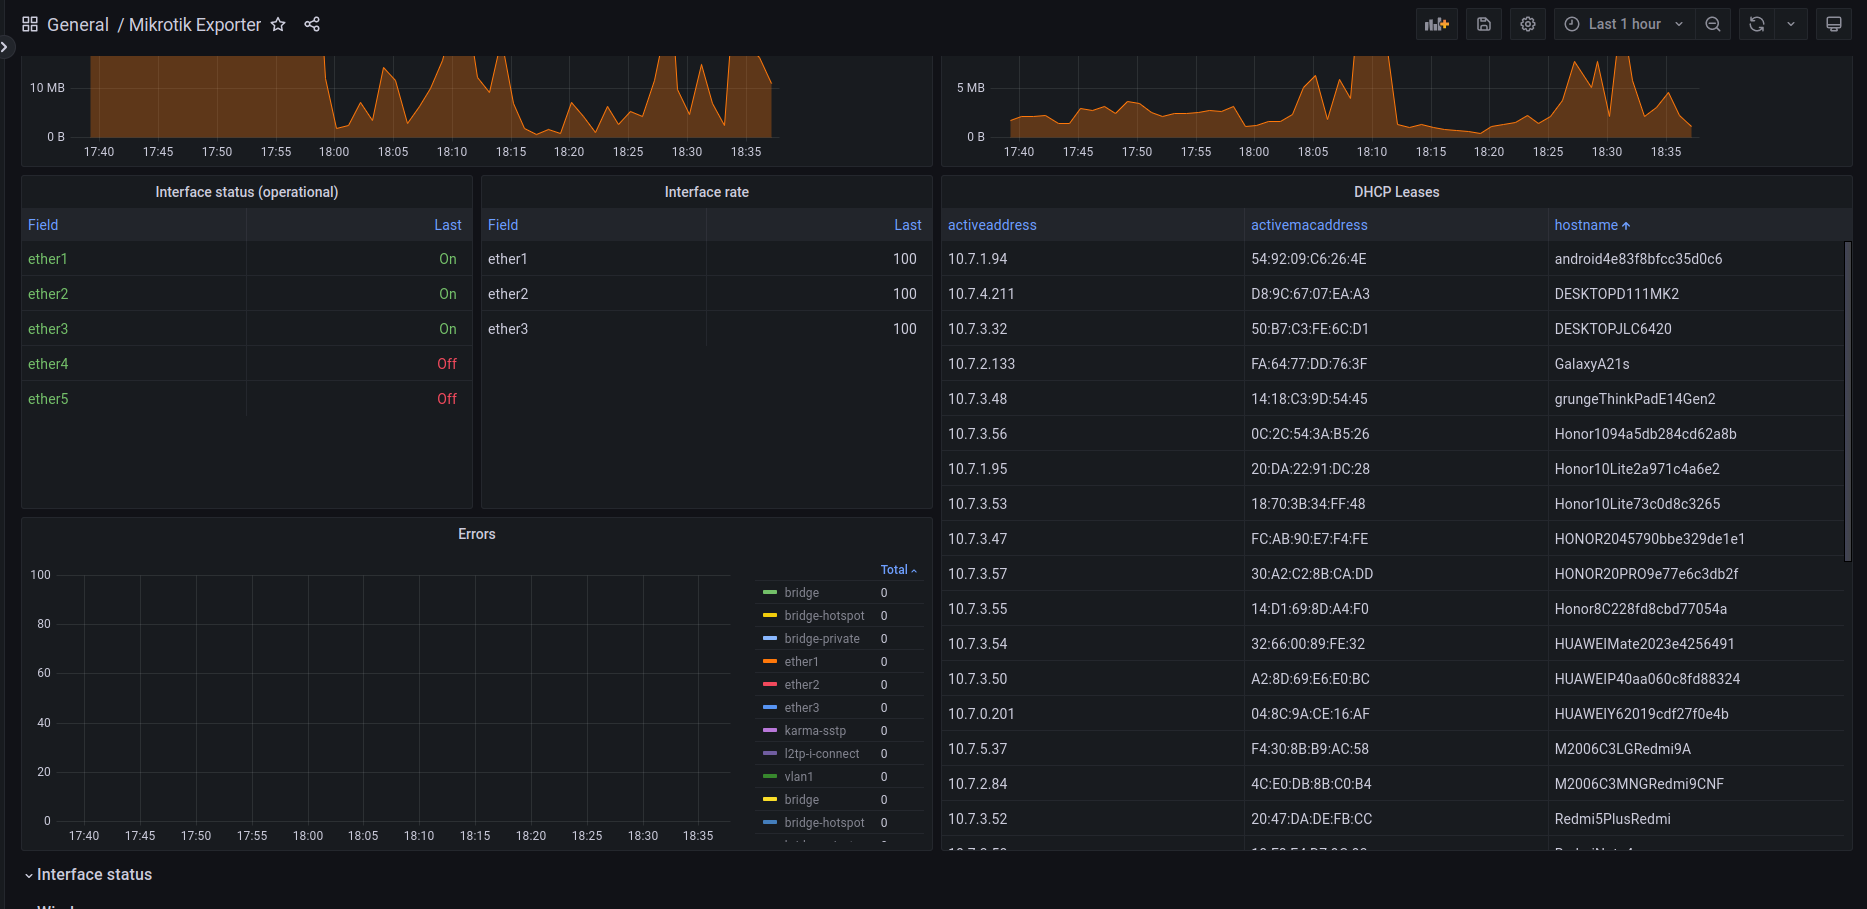Star the Mikrotik Exporter dashboard
Image resolution: width=1867 pixels, height=909 pixels.
tap(278, 24)
